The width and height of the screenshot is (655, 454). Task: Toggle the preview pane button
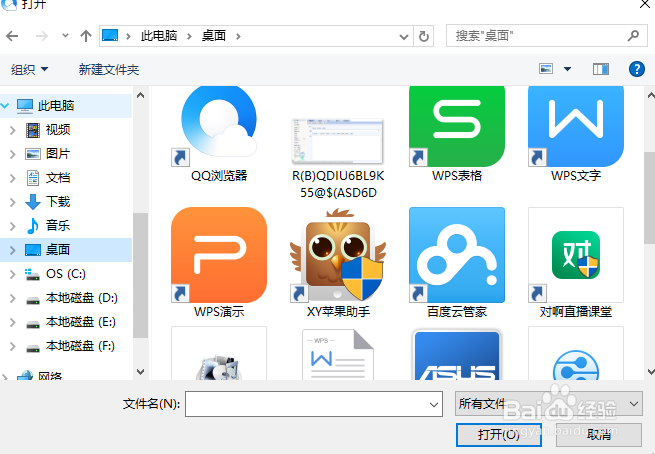point(601,69)
